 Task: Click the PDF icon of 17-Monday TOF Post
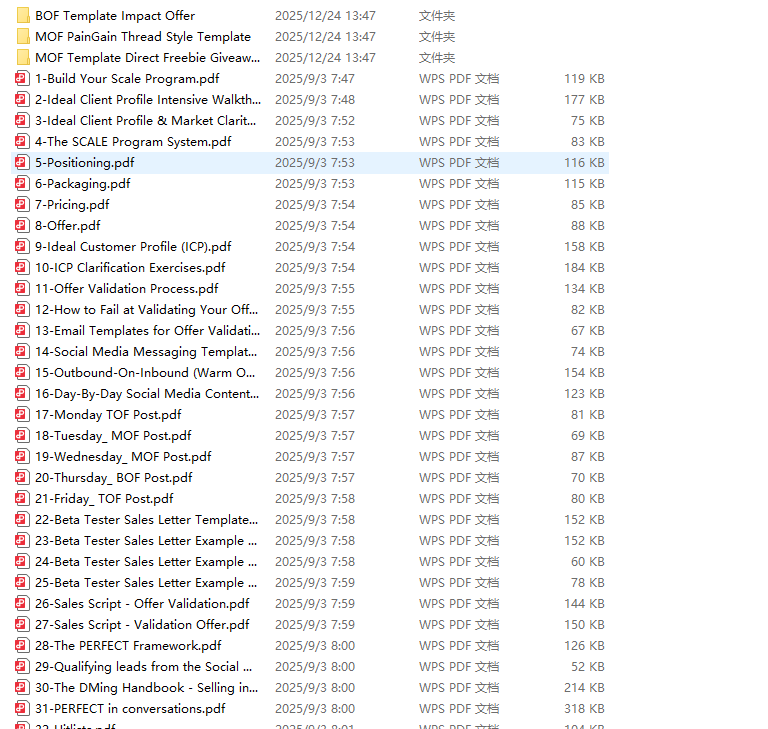coord(23,415)
